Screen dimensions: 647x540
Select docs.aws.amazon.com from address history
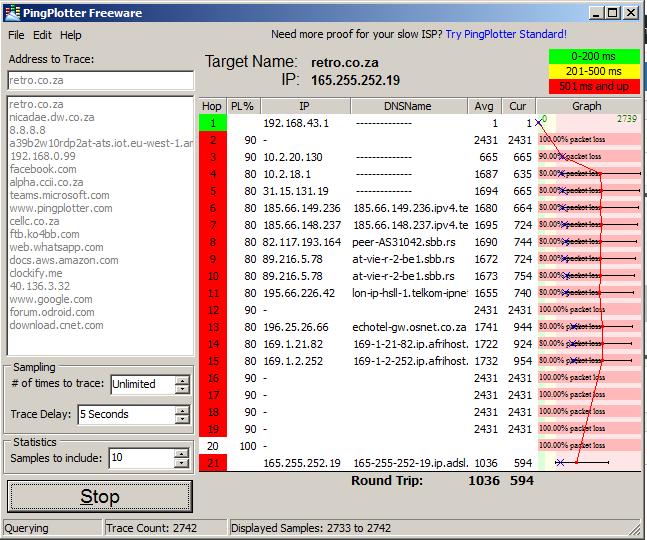point(64,260)
